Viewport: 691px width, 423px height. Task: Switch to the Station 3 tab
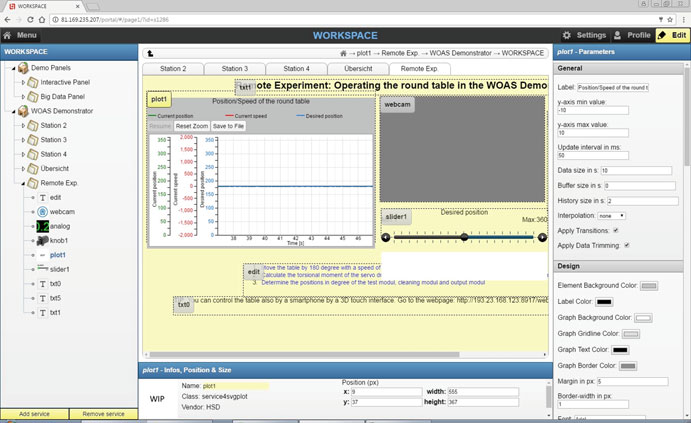click(234, 69)
